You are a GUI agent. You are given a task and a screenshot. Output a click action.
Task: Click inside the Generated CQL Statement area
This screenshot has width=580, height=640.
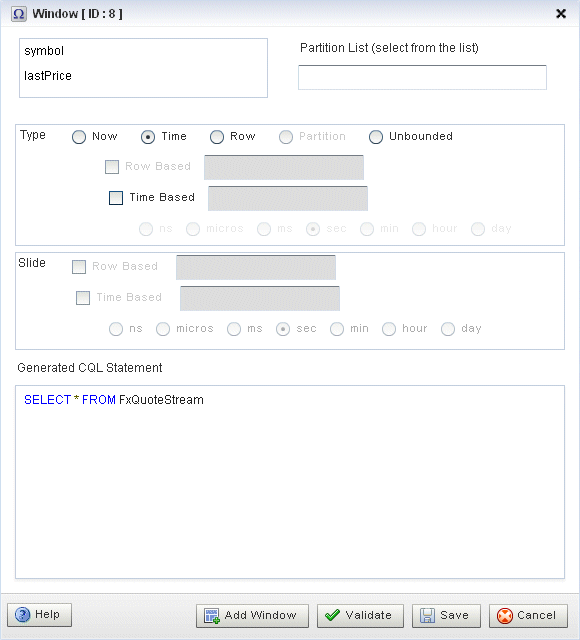pyautogui.click(x=290, y=482)
